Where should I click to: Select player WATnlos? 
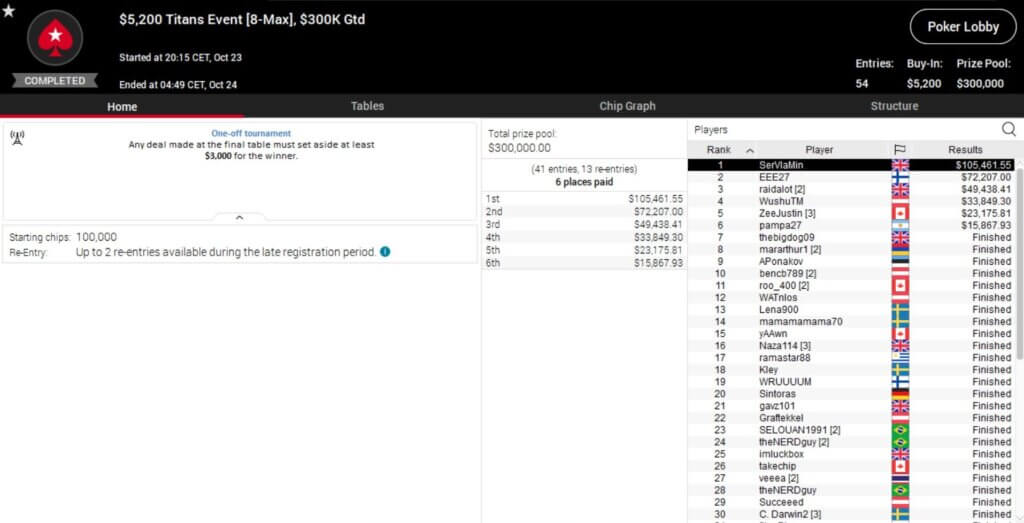pos(852,297)
